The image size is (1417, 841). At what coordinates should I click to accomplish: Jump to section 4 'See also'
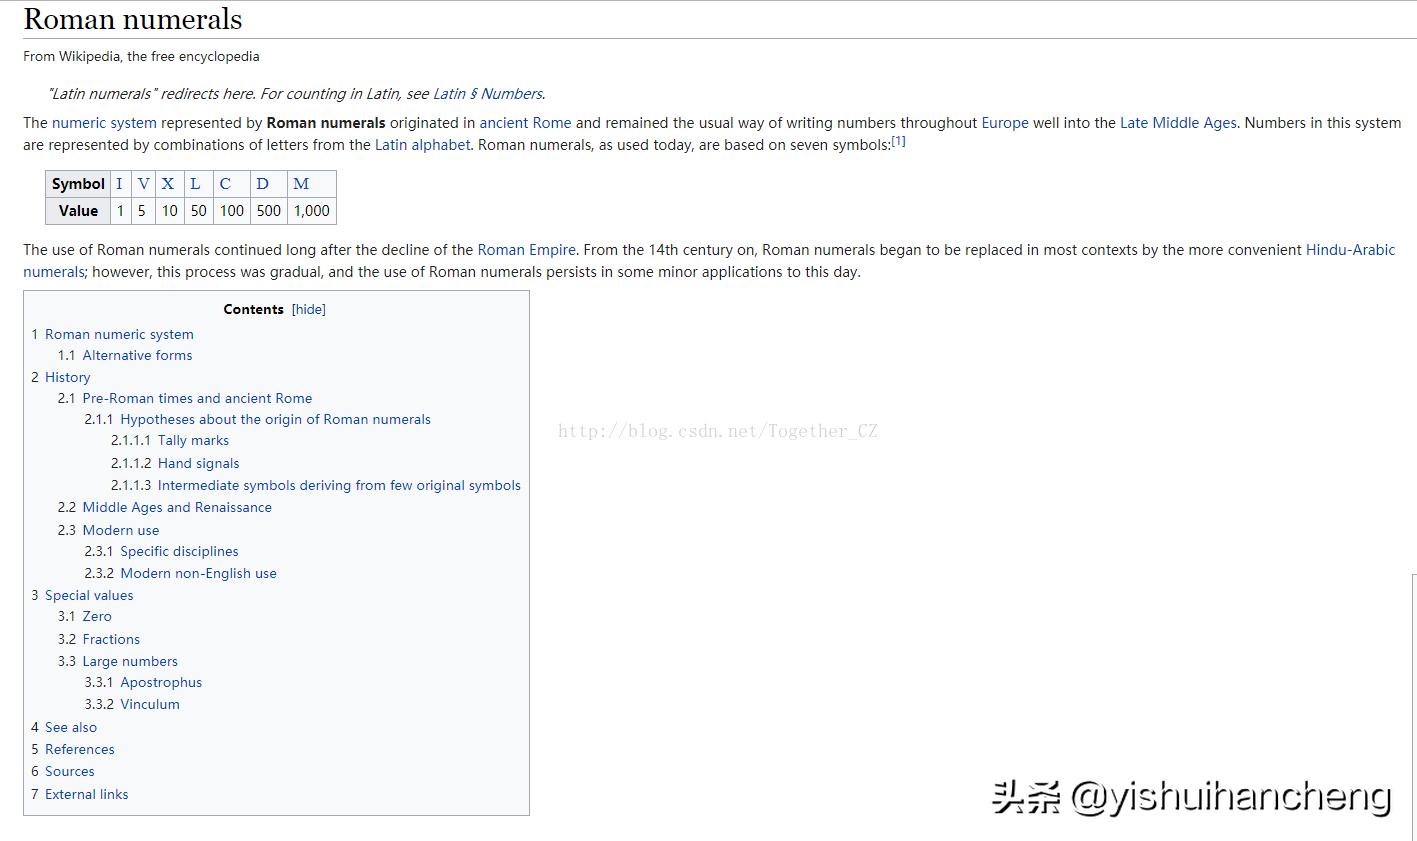point(71,727)
